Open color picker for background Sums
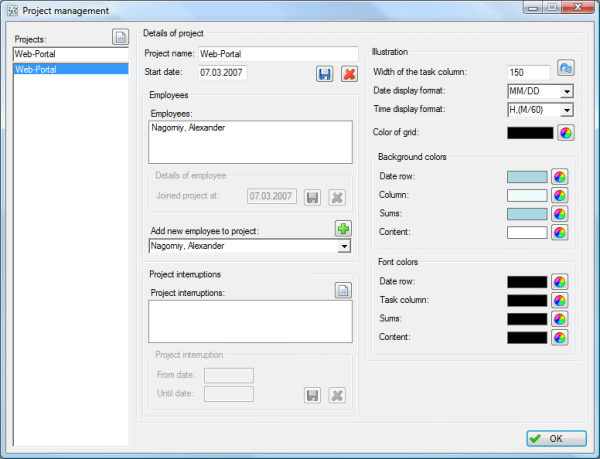Image resolution: width=600 pixels, height=459 pixels. [x=559, y=214]
